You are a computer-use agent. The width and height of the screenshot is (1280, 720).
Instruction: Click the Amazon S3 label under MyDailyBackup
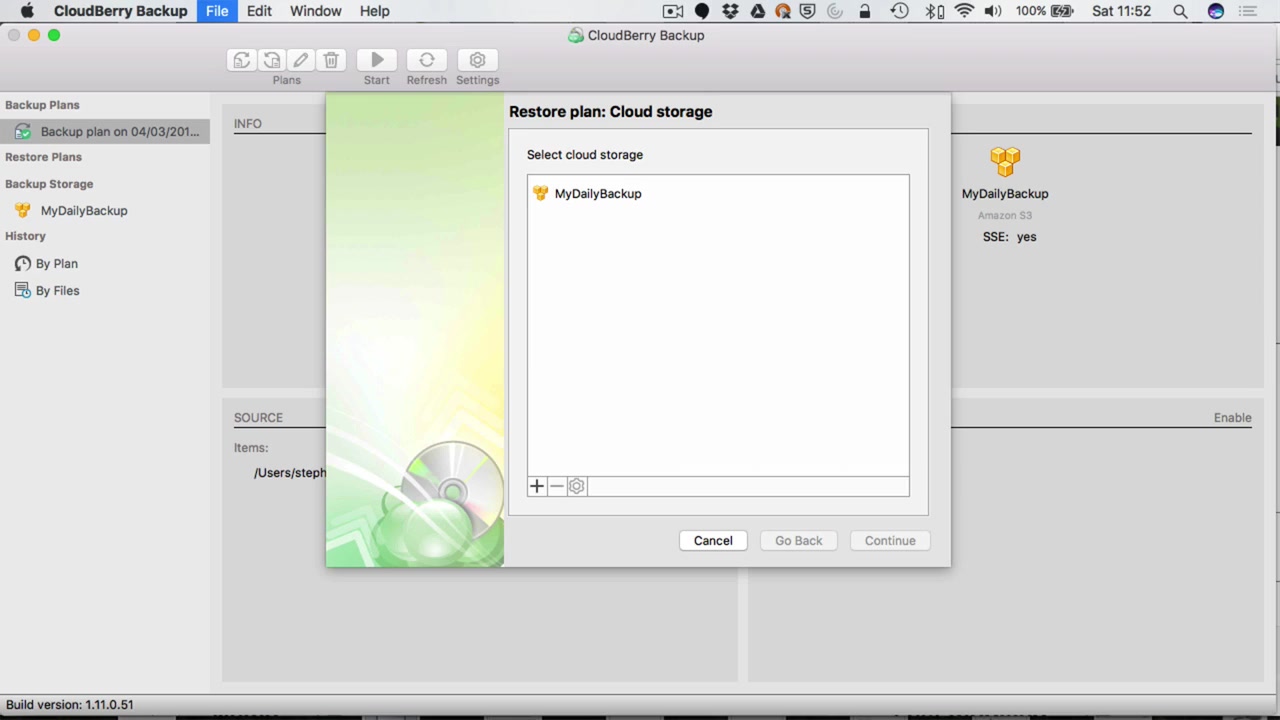[1005, 216]
